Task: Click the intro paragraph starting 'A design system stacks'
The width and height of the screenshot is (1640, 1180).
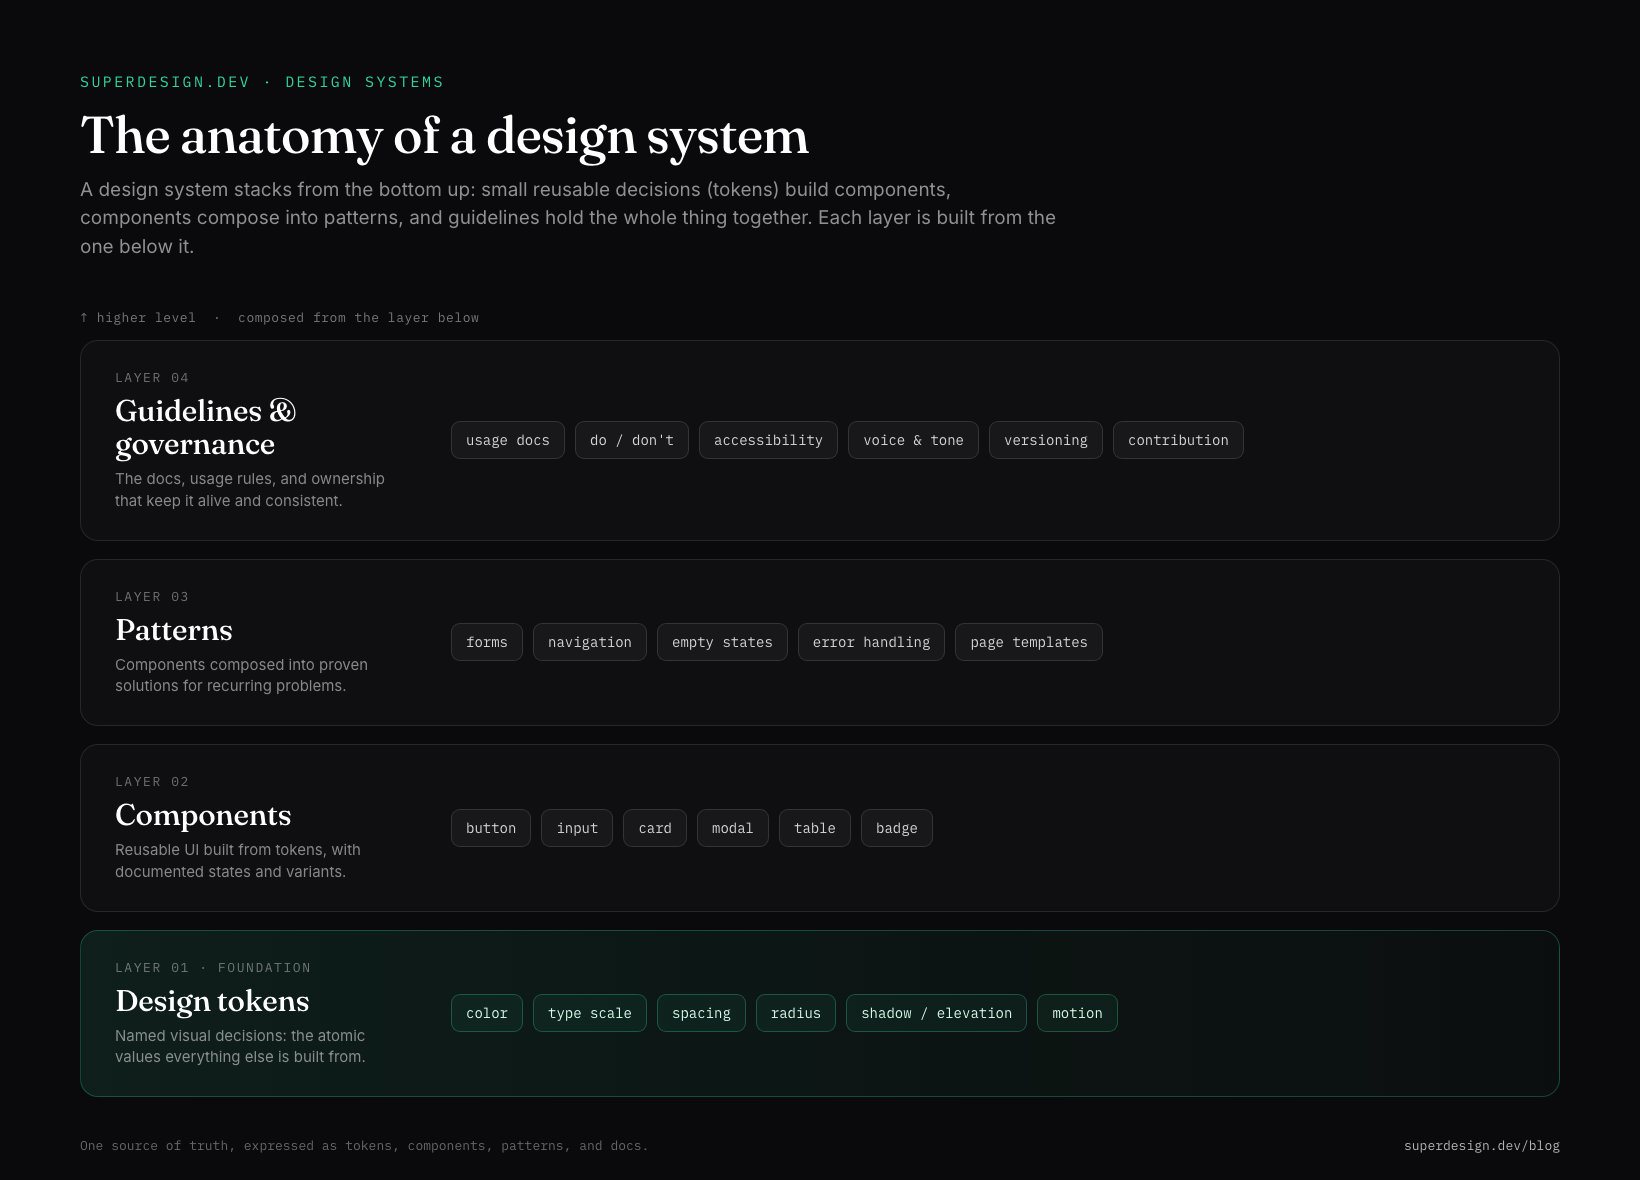Action: [x=568, y=218]
